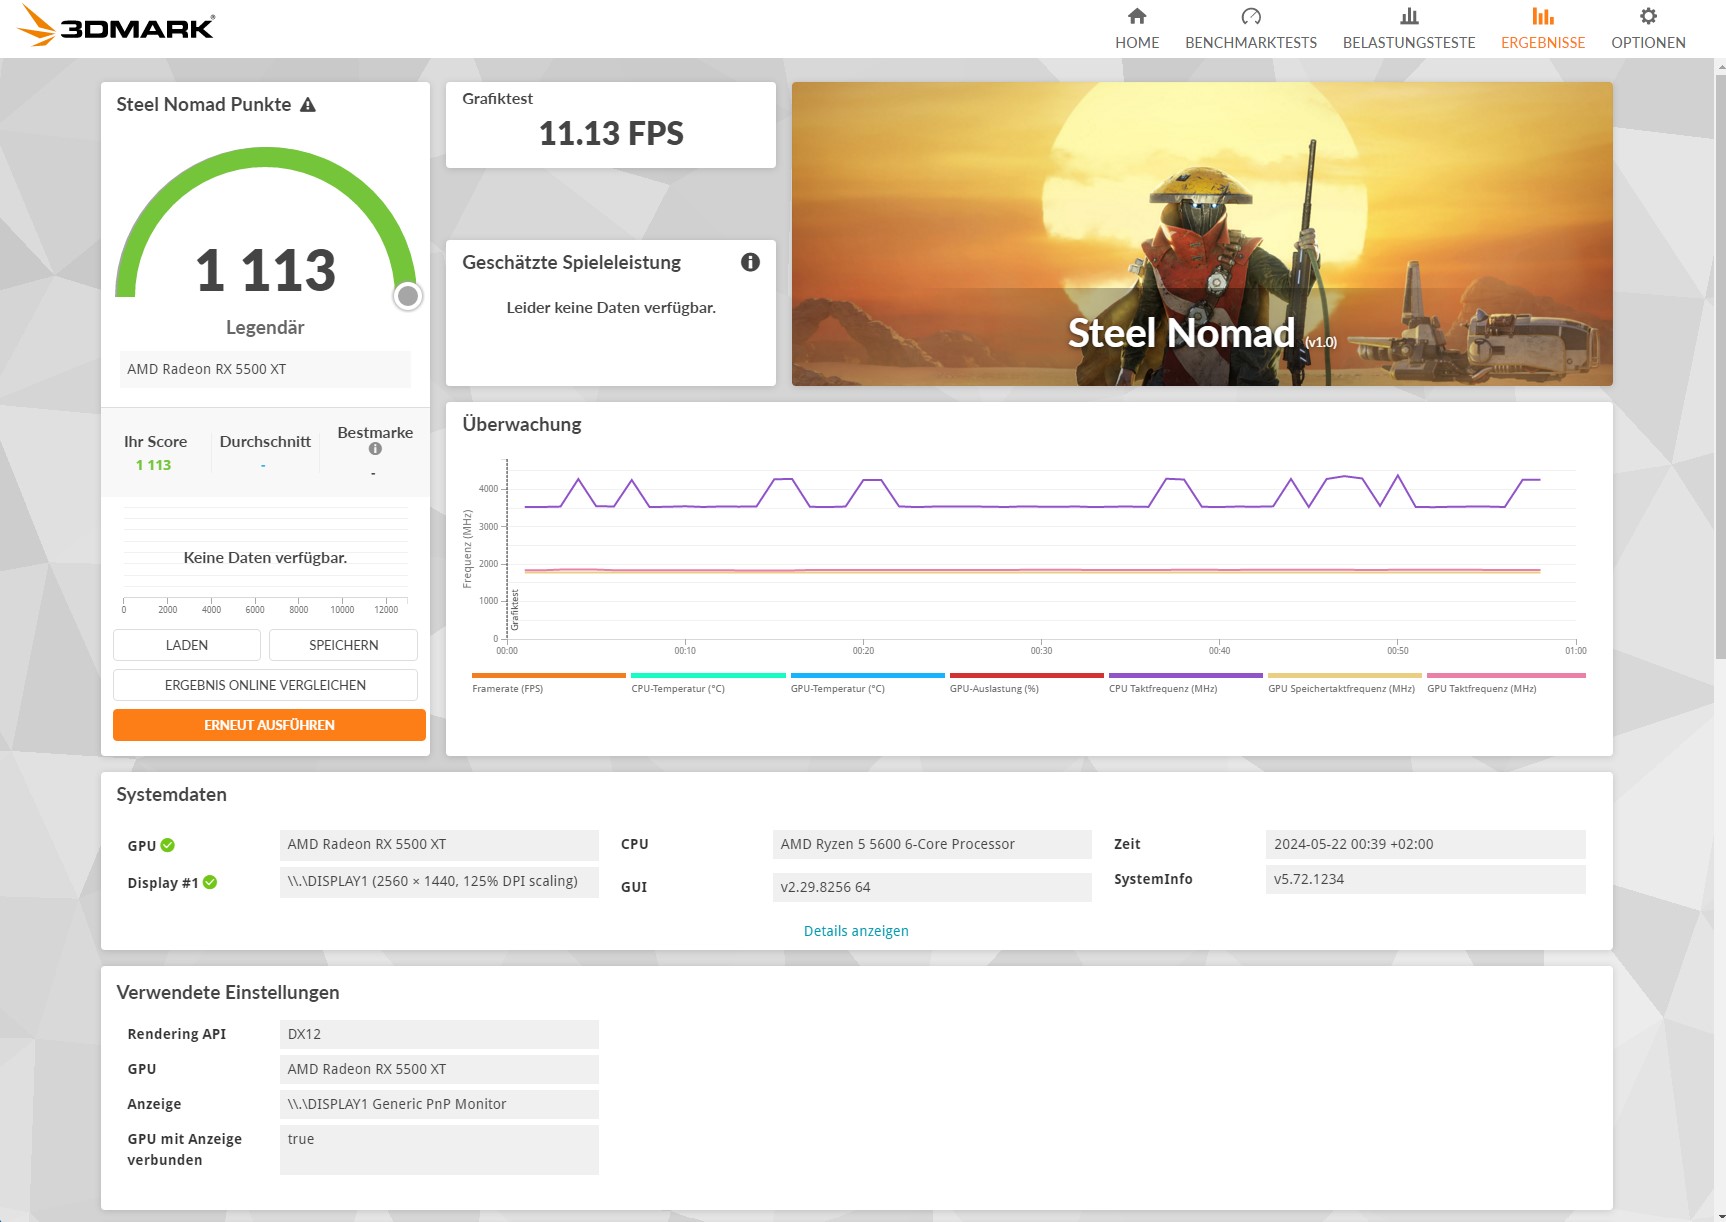Screen dimensions: 1726x1222
Task: Click the Home house icon
Action: [x=1137, y=16]
